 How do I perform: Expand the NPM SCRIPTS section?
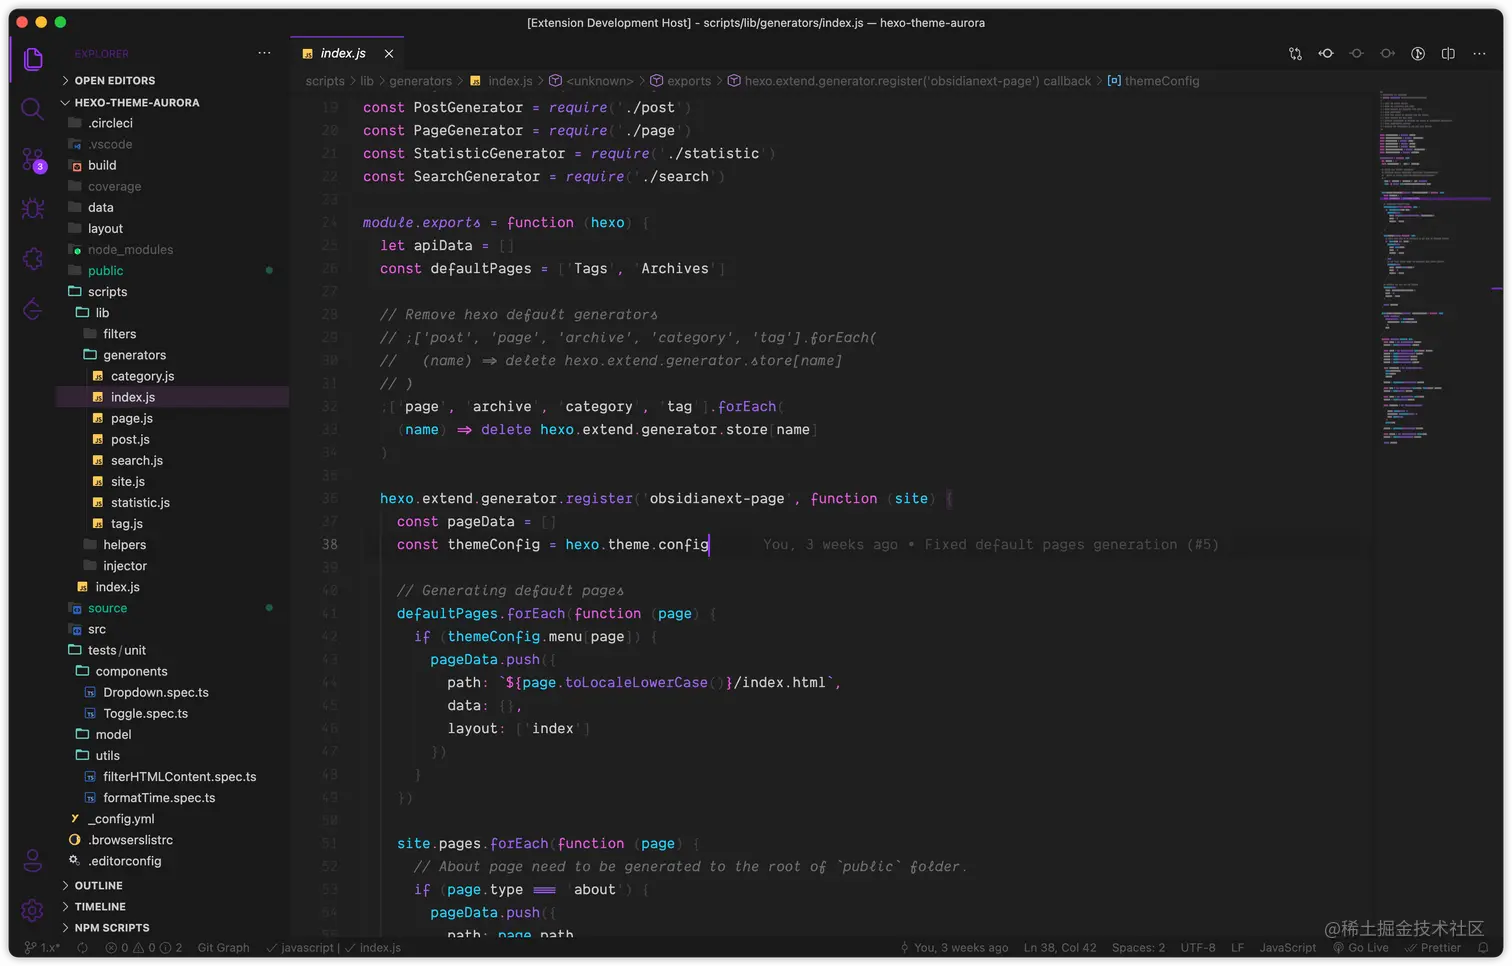(x=111, y=928)
